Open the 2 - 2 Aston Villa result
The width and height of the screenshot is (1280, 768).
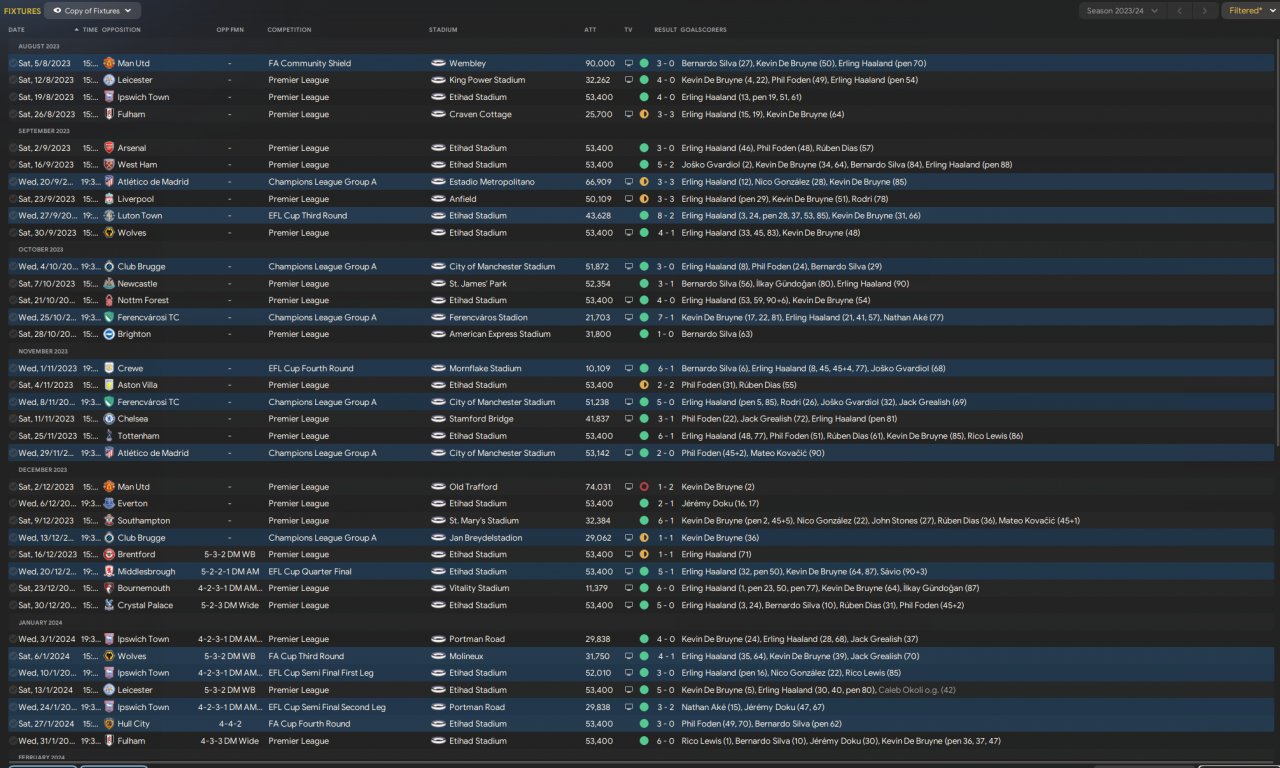pyautogui.click(x=665, y=386)
